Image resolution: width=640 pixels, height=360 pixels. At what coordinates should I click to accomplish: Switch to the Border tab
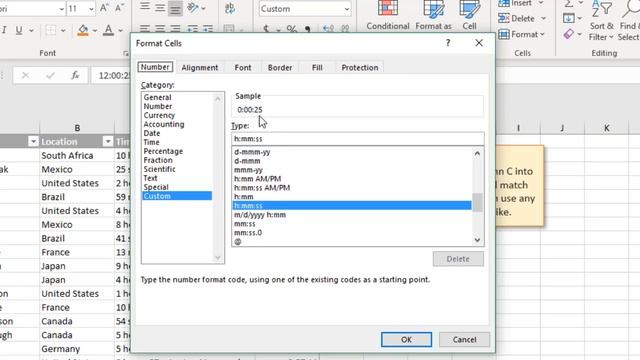280,68
